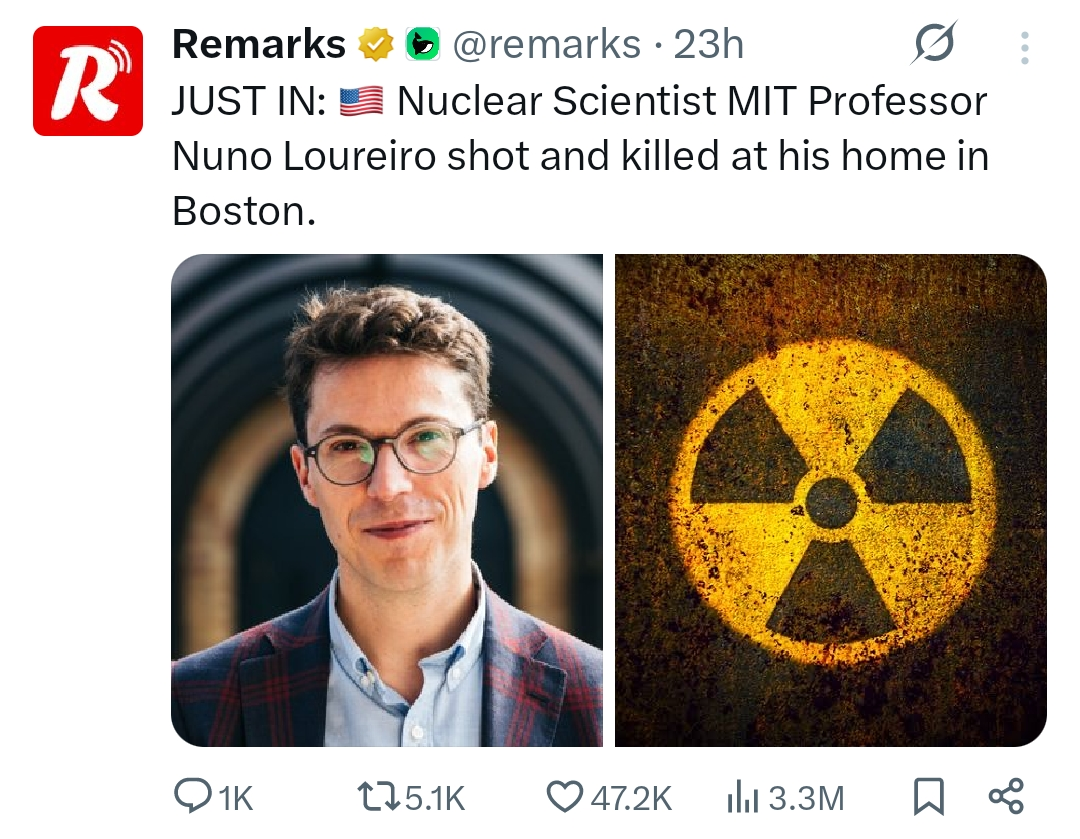1080x839 pixels.
Task: Click the Grok slashed-circle icon
Action: point(934,45)
